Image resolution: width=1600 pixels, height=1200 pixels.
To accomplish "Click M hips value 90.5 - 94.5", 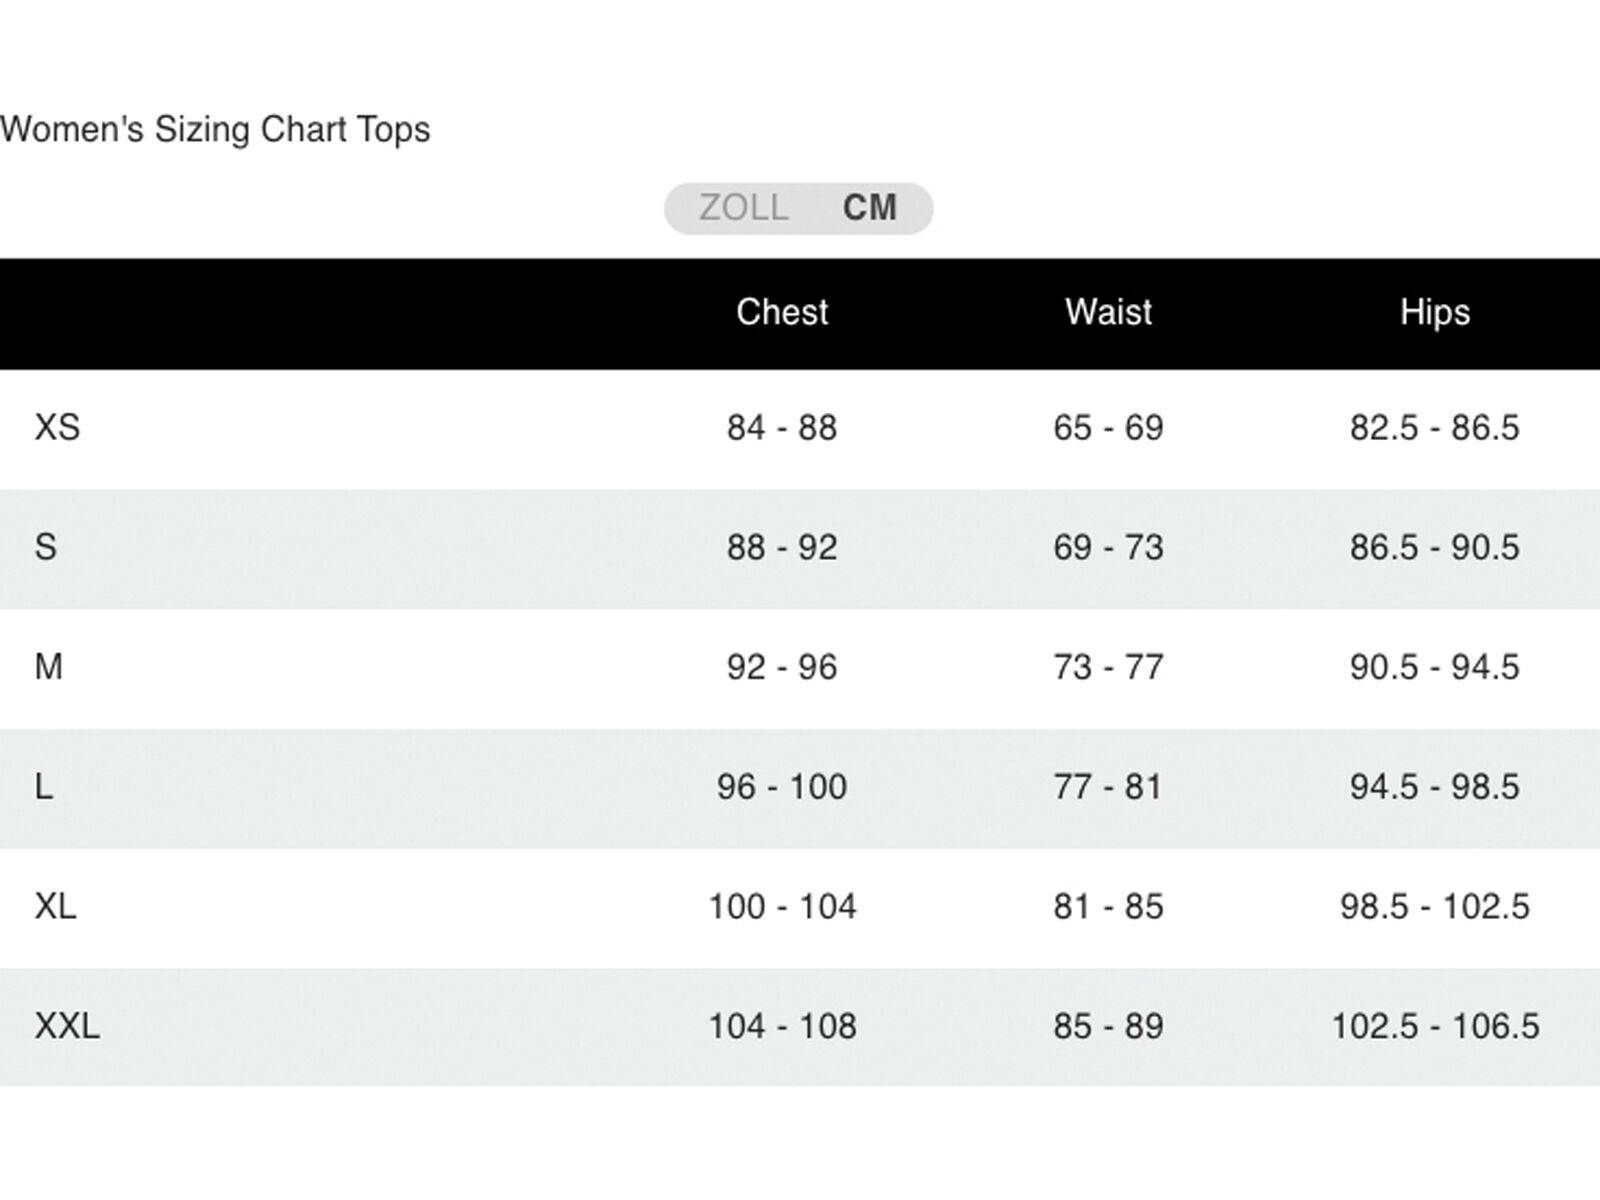I will tap(1434, 667).
